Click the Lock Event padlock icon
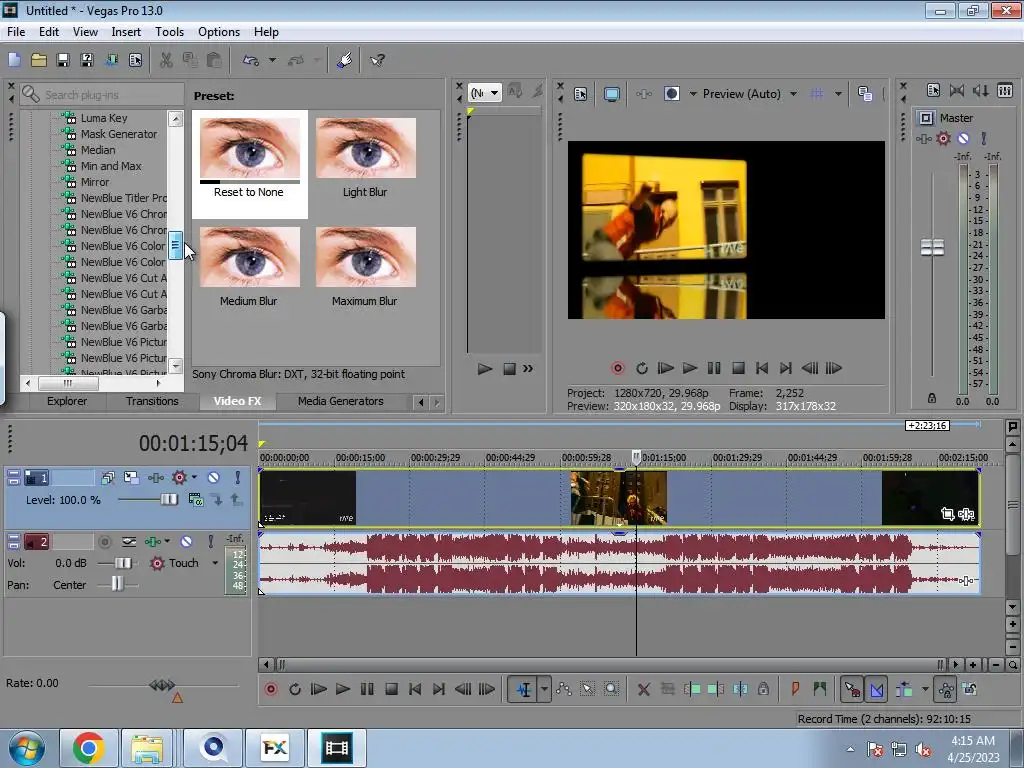This screenshot has width=1024, height=768. [763, 689]
